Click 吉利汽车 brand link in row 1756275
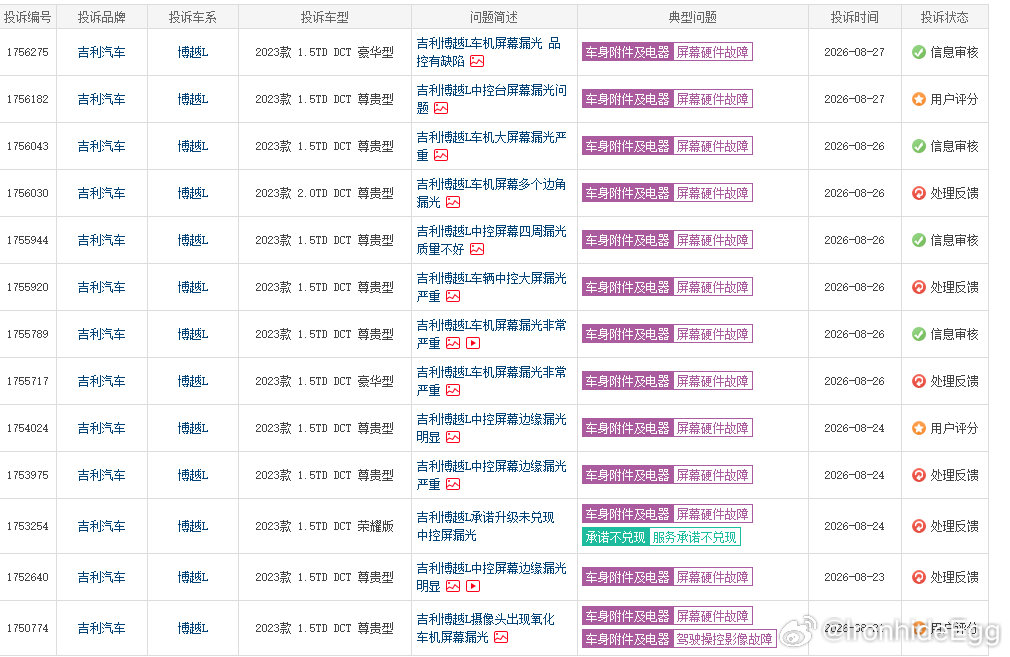The width and height of the screenshot is (1010, 657). pos(102,52)
